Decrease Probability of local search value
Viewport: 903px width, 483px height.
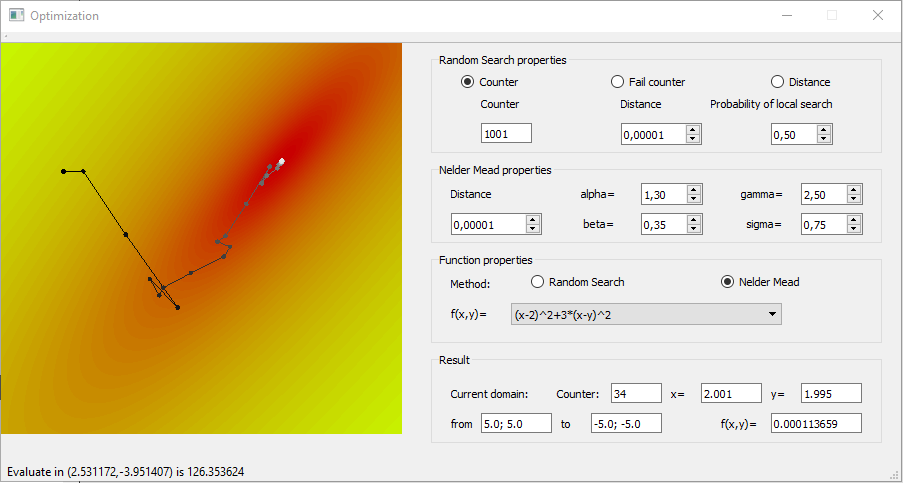(x=824, y=139)
